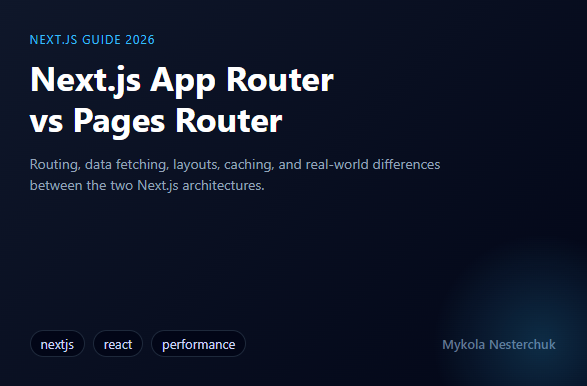Click the performance tag pill
The image size is (587, 386).
[x=198, y=344]
